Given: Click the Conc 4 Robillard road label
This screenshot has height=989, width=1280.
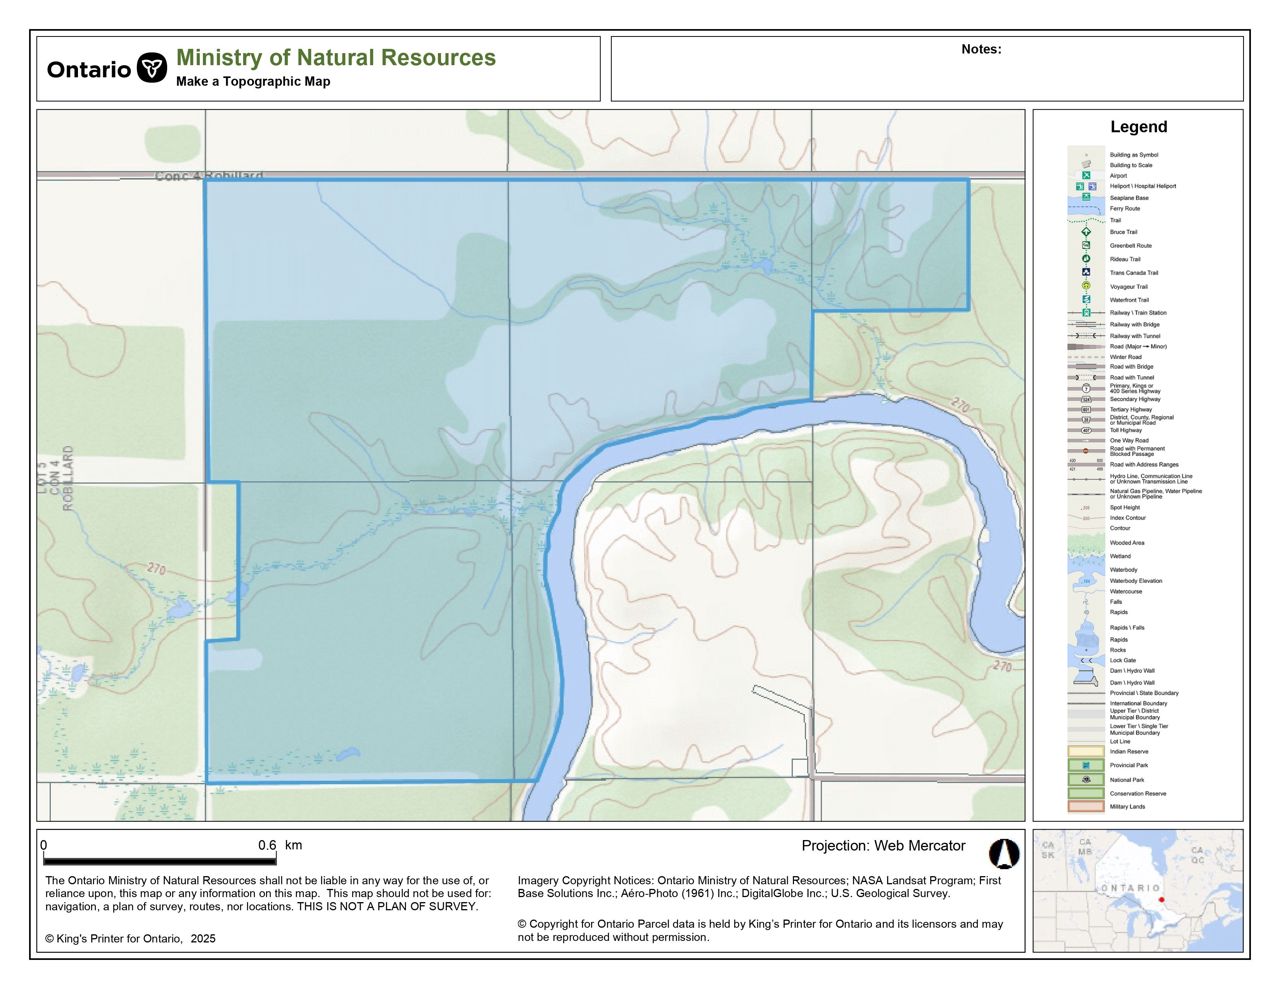Looking at the screenshot, I should coord(209,176).
